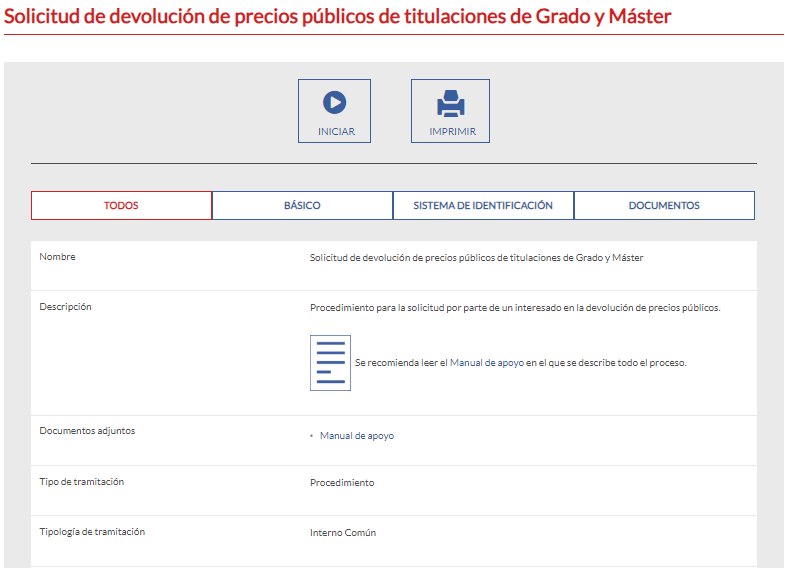This screenshot has width=785, height=568.
Task: Open Manual de apoyo under Documentos adjuntos
Action: pyautogui.click(x=357, y=436)
